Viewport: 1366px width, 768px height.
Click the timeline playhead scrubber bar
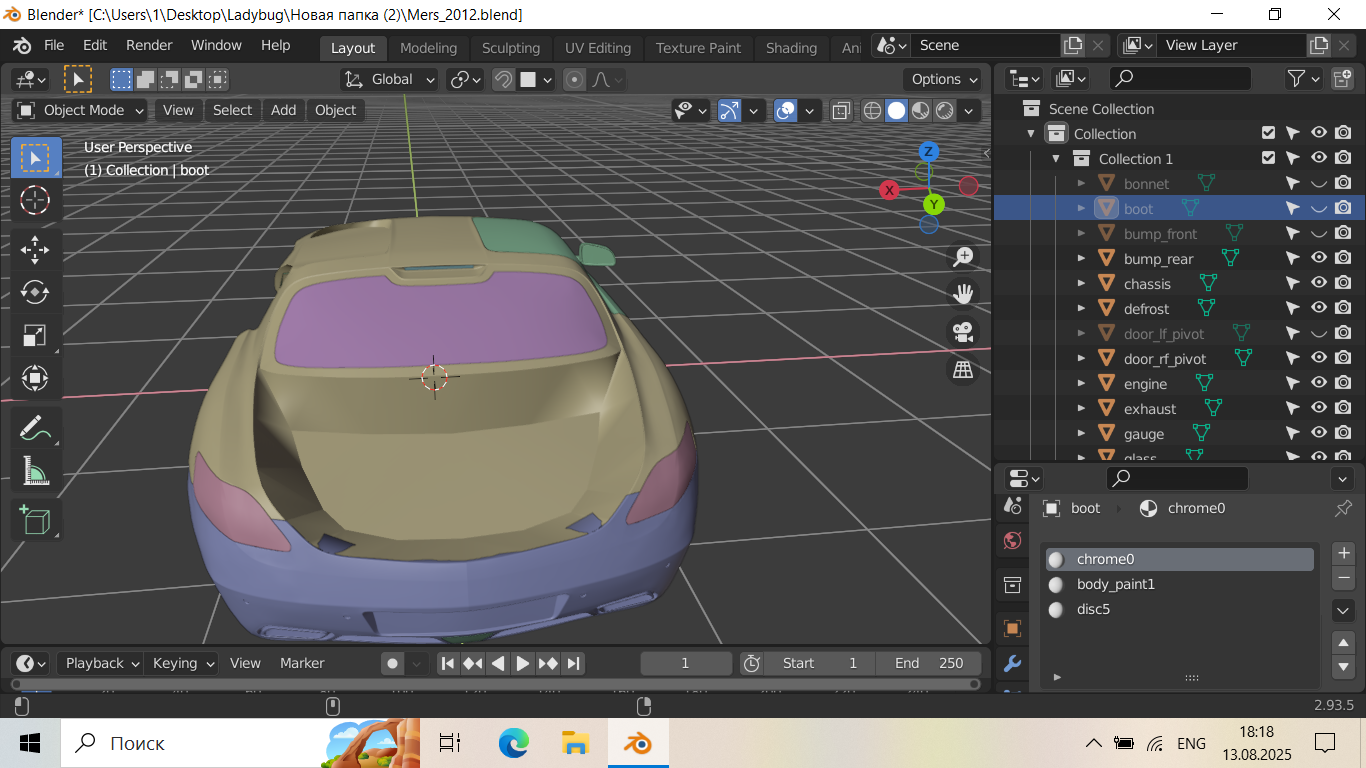pyautogui.click(x=495, y=685)
